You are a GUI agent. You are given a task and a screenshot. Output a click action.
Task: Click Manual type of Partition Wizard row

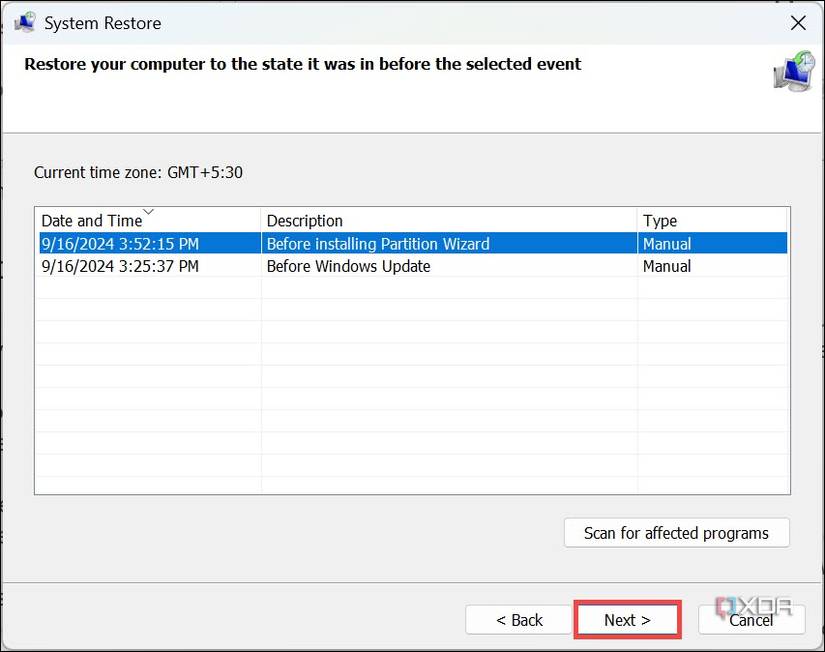coord(667,244)
